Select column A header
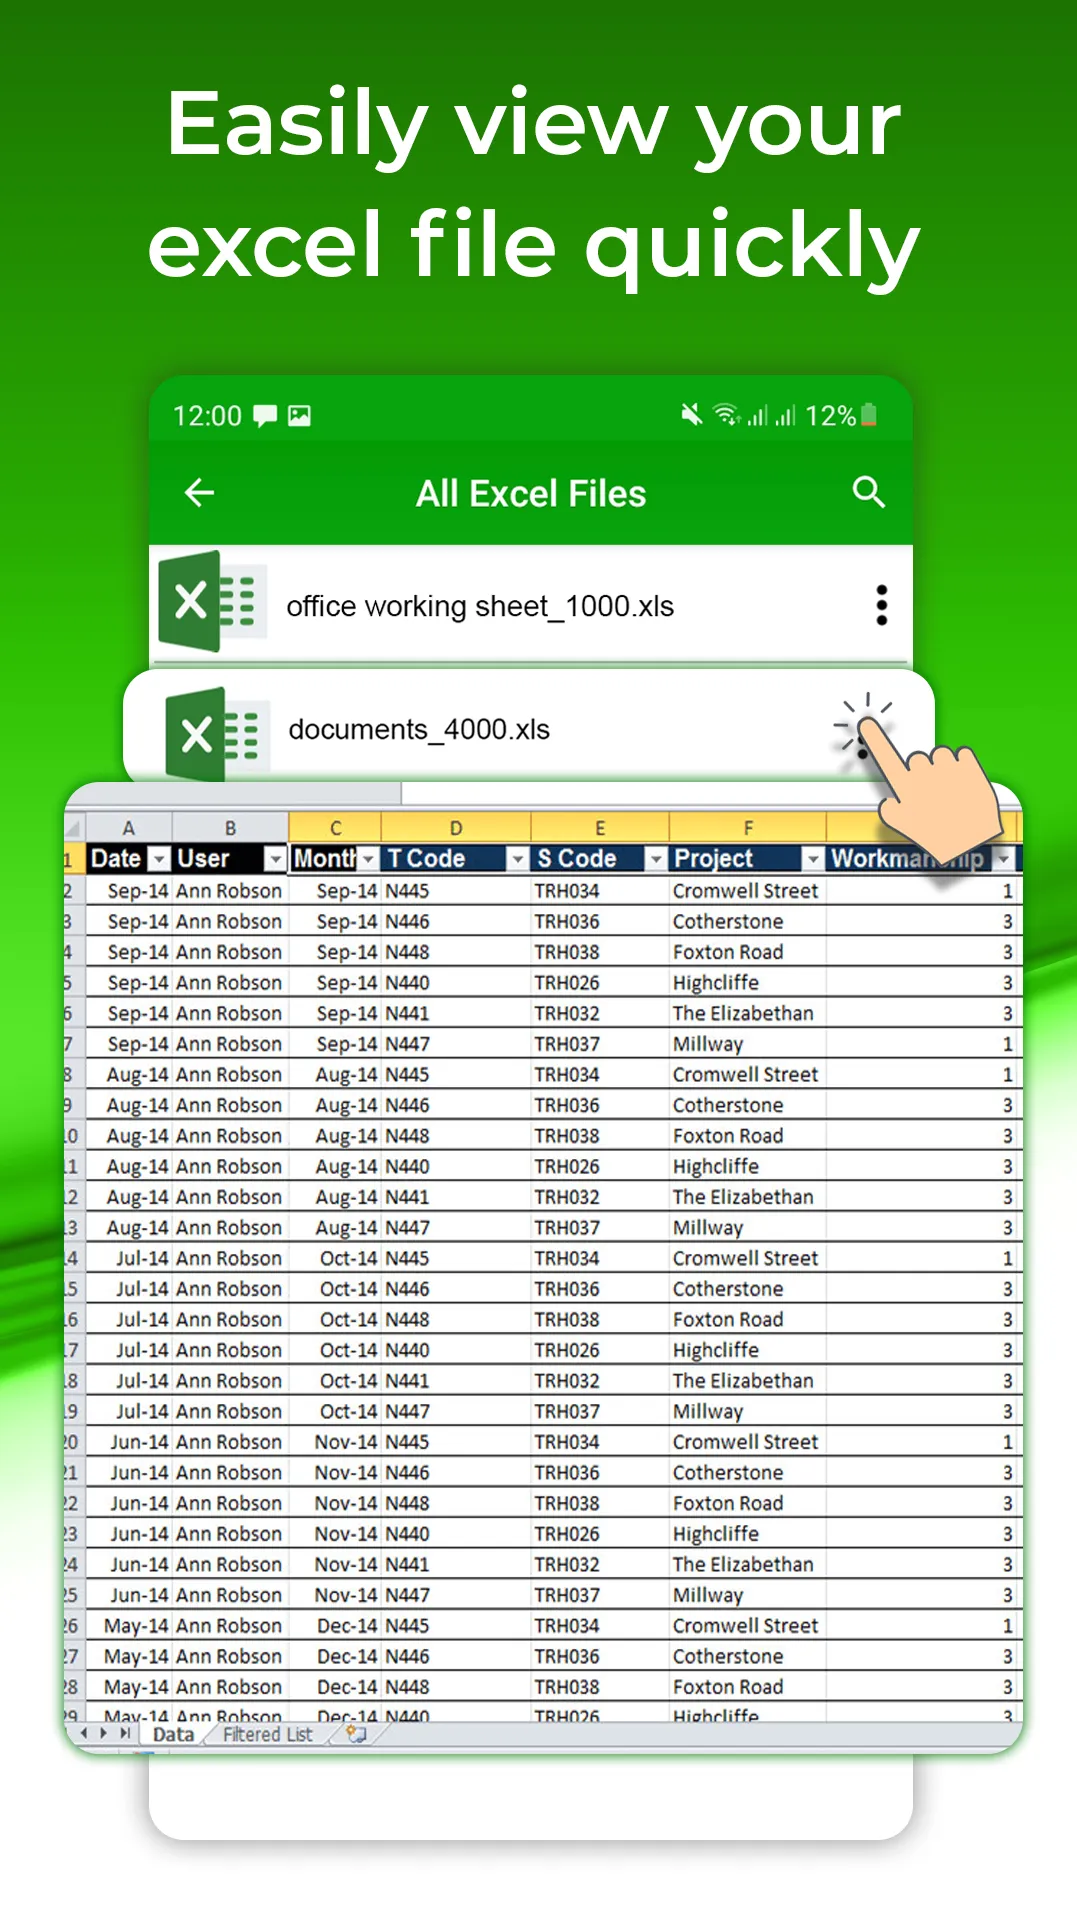This screenshot has width=1077, height=1920. (x=128, y=828)
